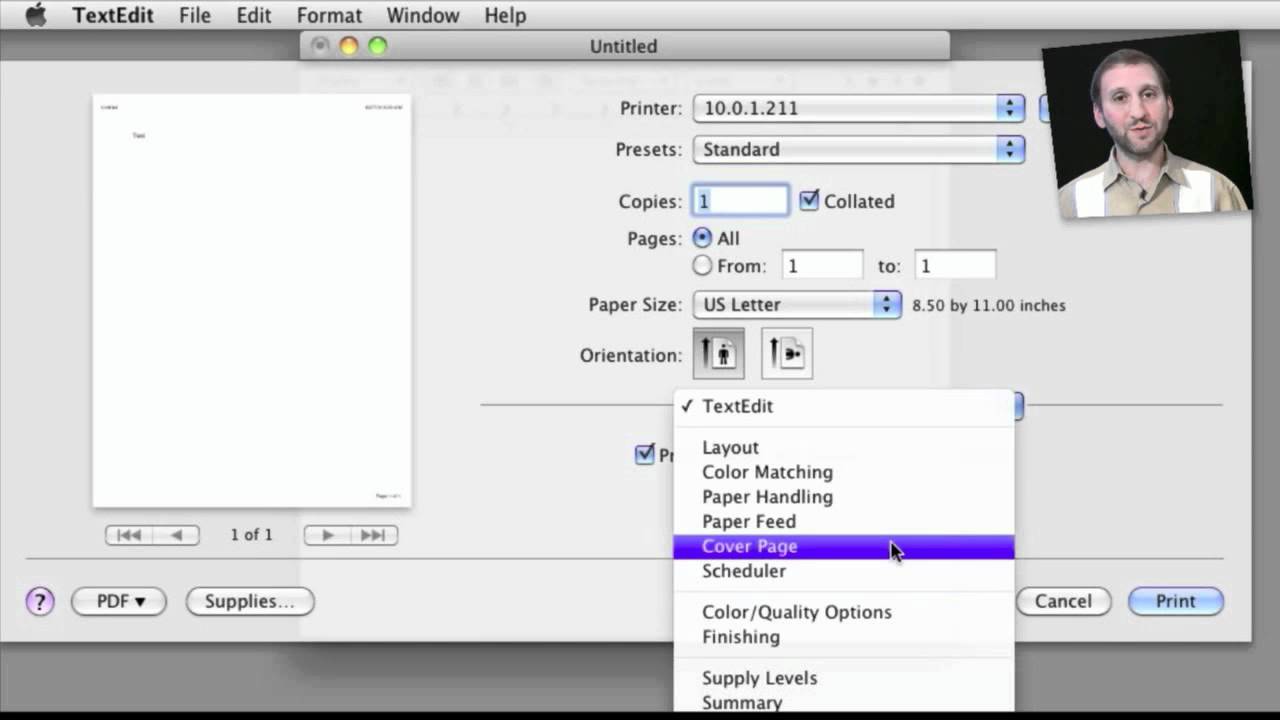
Task: Click the Copies input field
Action: [741, 200]
